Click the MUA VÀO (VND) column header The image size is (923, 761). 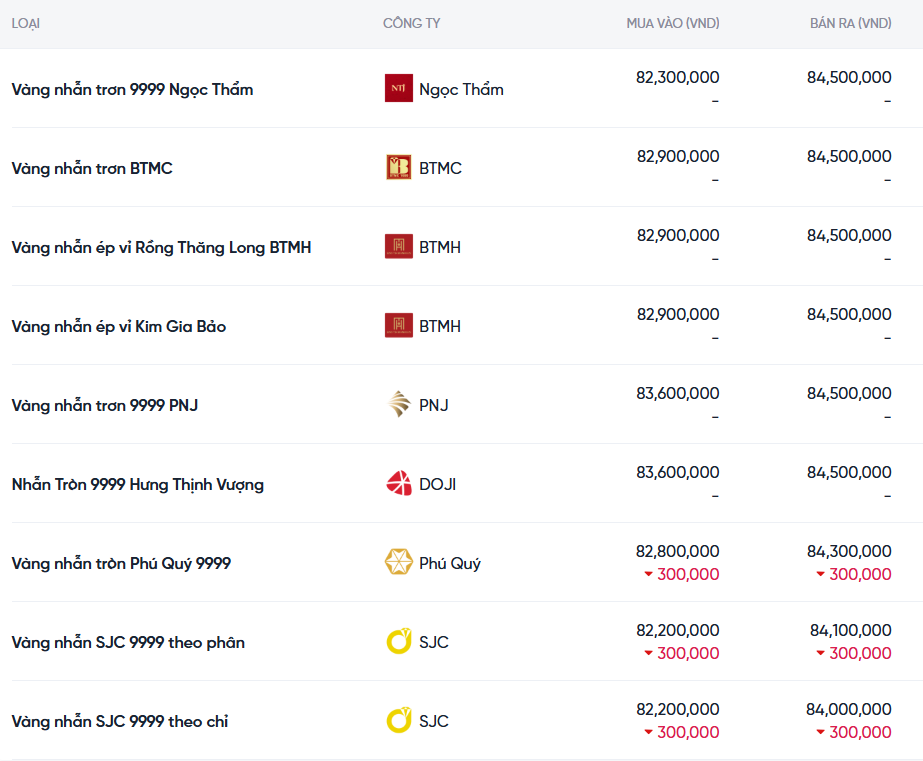[673, 23]
